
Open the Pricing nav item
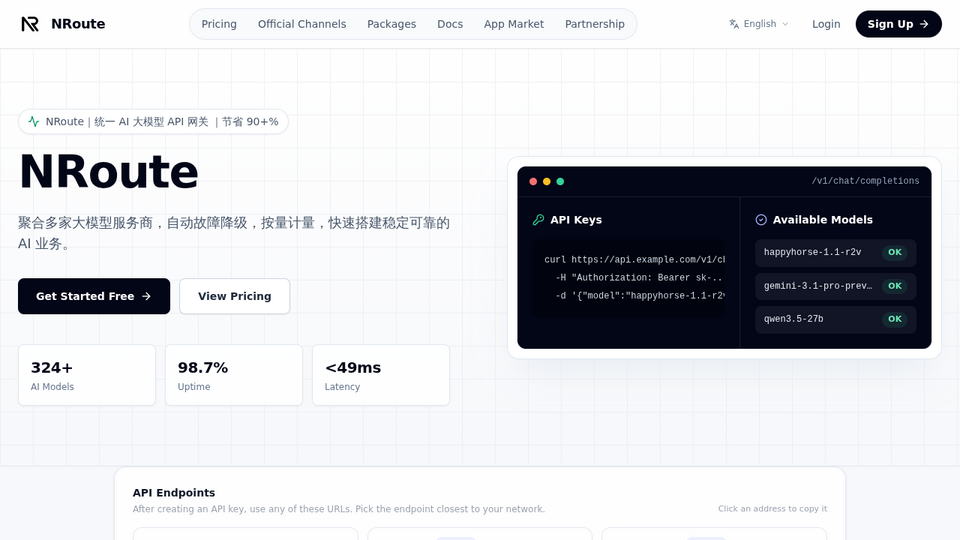tap(219, 24)
